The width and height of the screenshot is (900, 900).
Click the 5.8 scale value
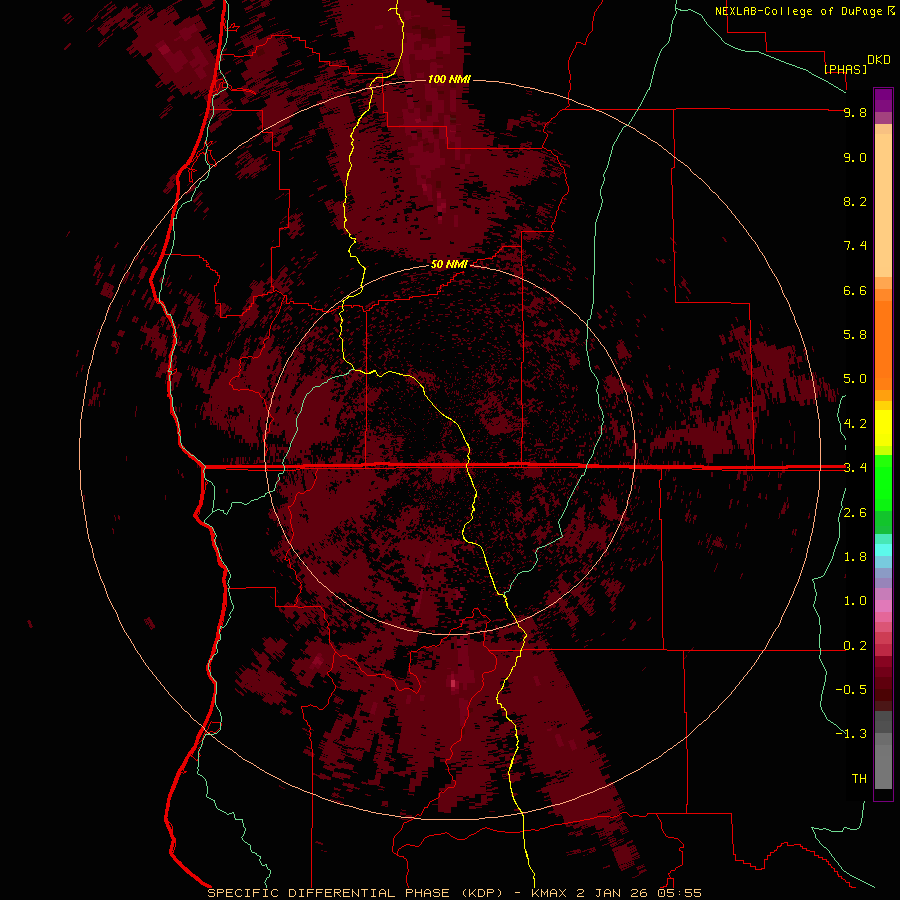pyautogui.click(x=855, y=335)
